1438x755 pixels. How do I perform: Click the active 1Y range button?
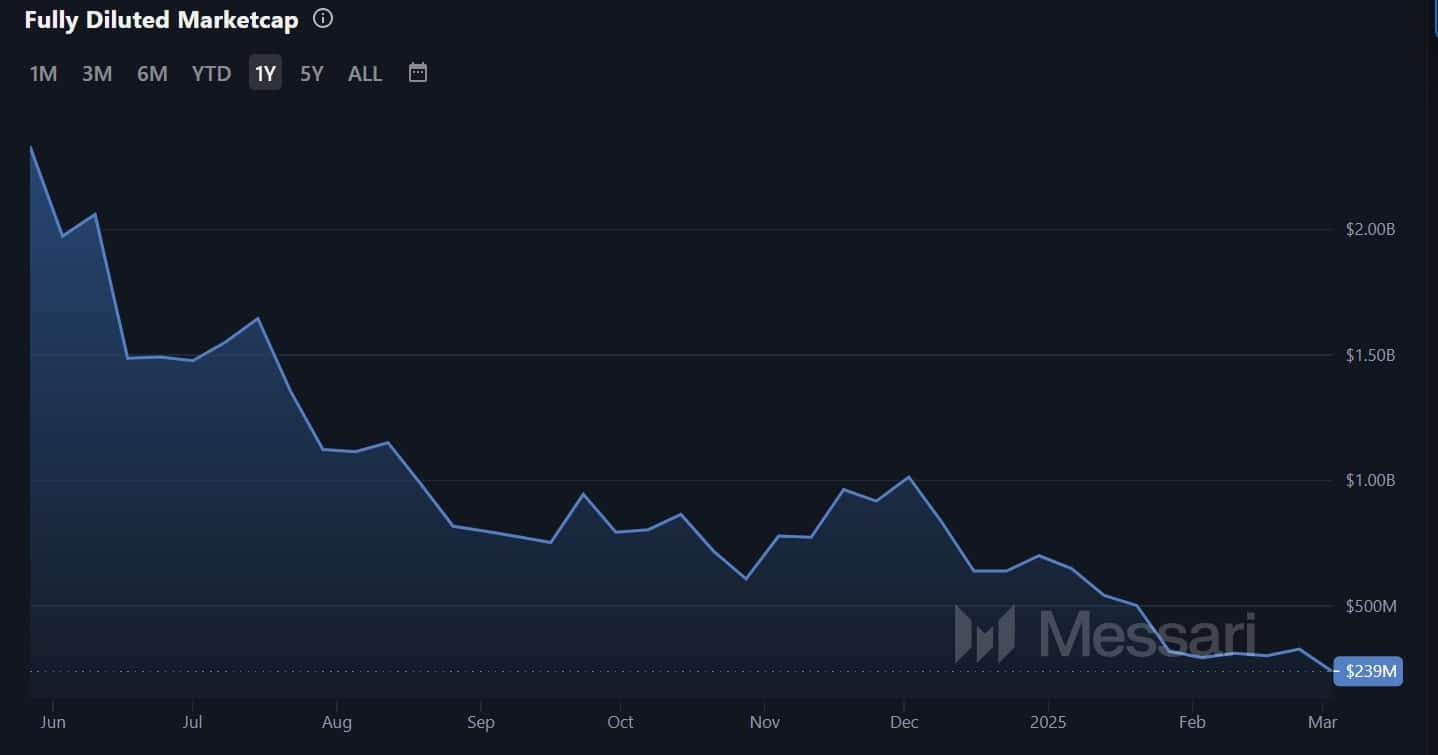(x=265, y=73)
